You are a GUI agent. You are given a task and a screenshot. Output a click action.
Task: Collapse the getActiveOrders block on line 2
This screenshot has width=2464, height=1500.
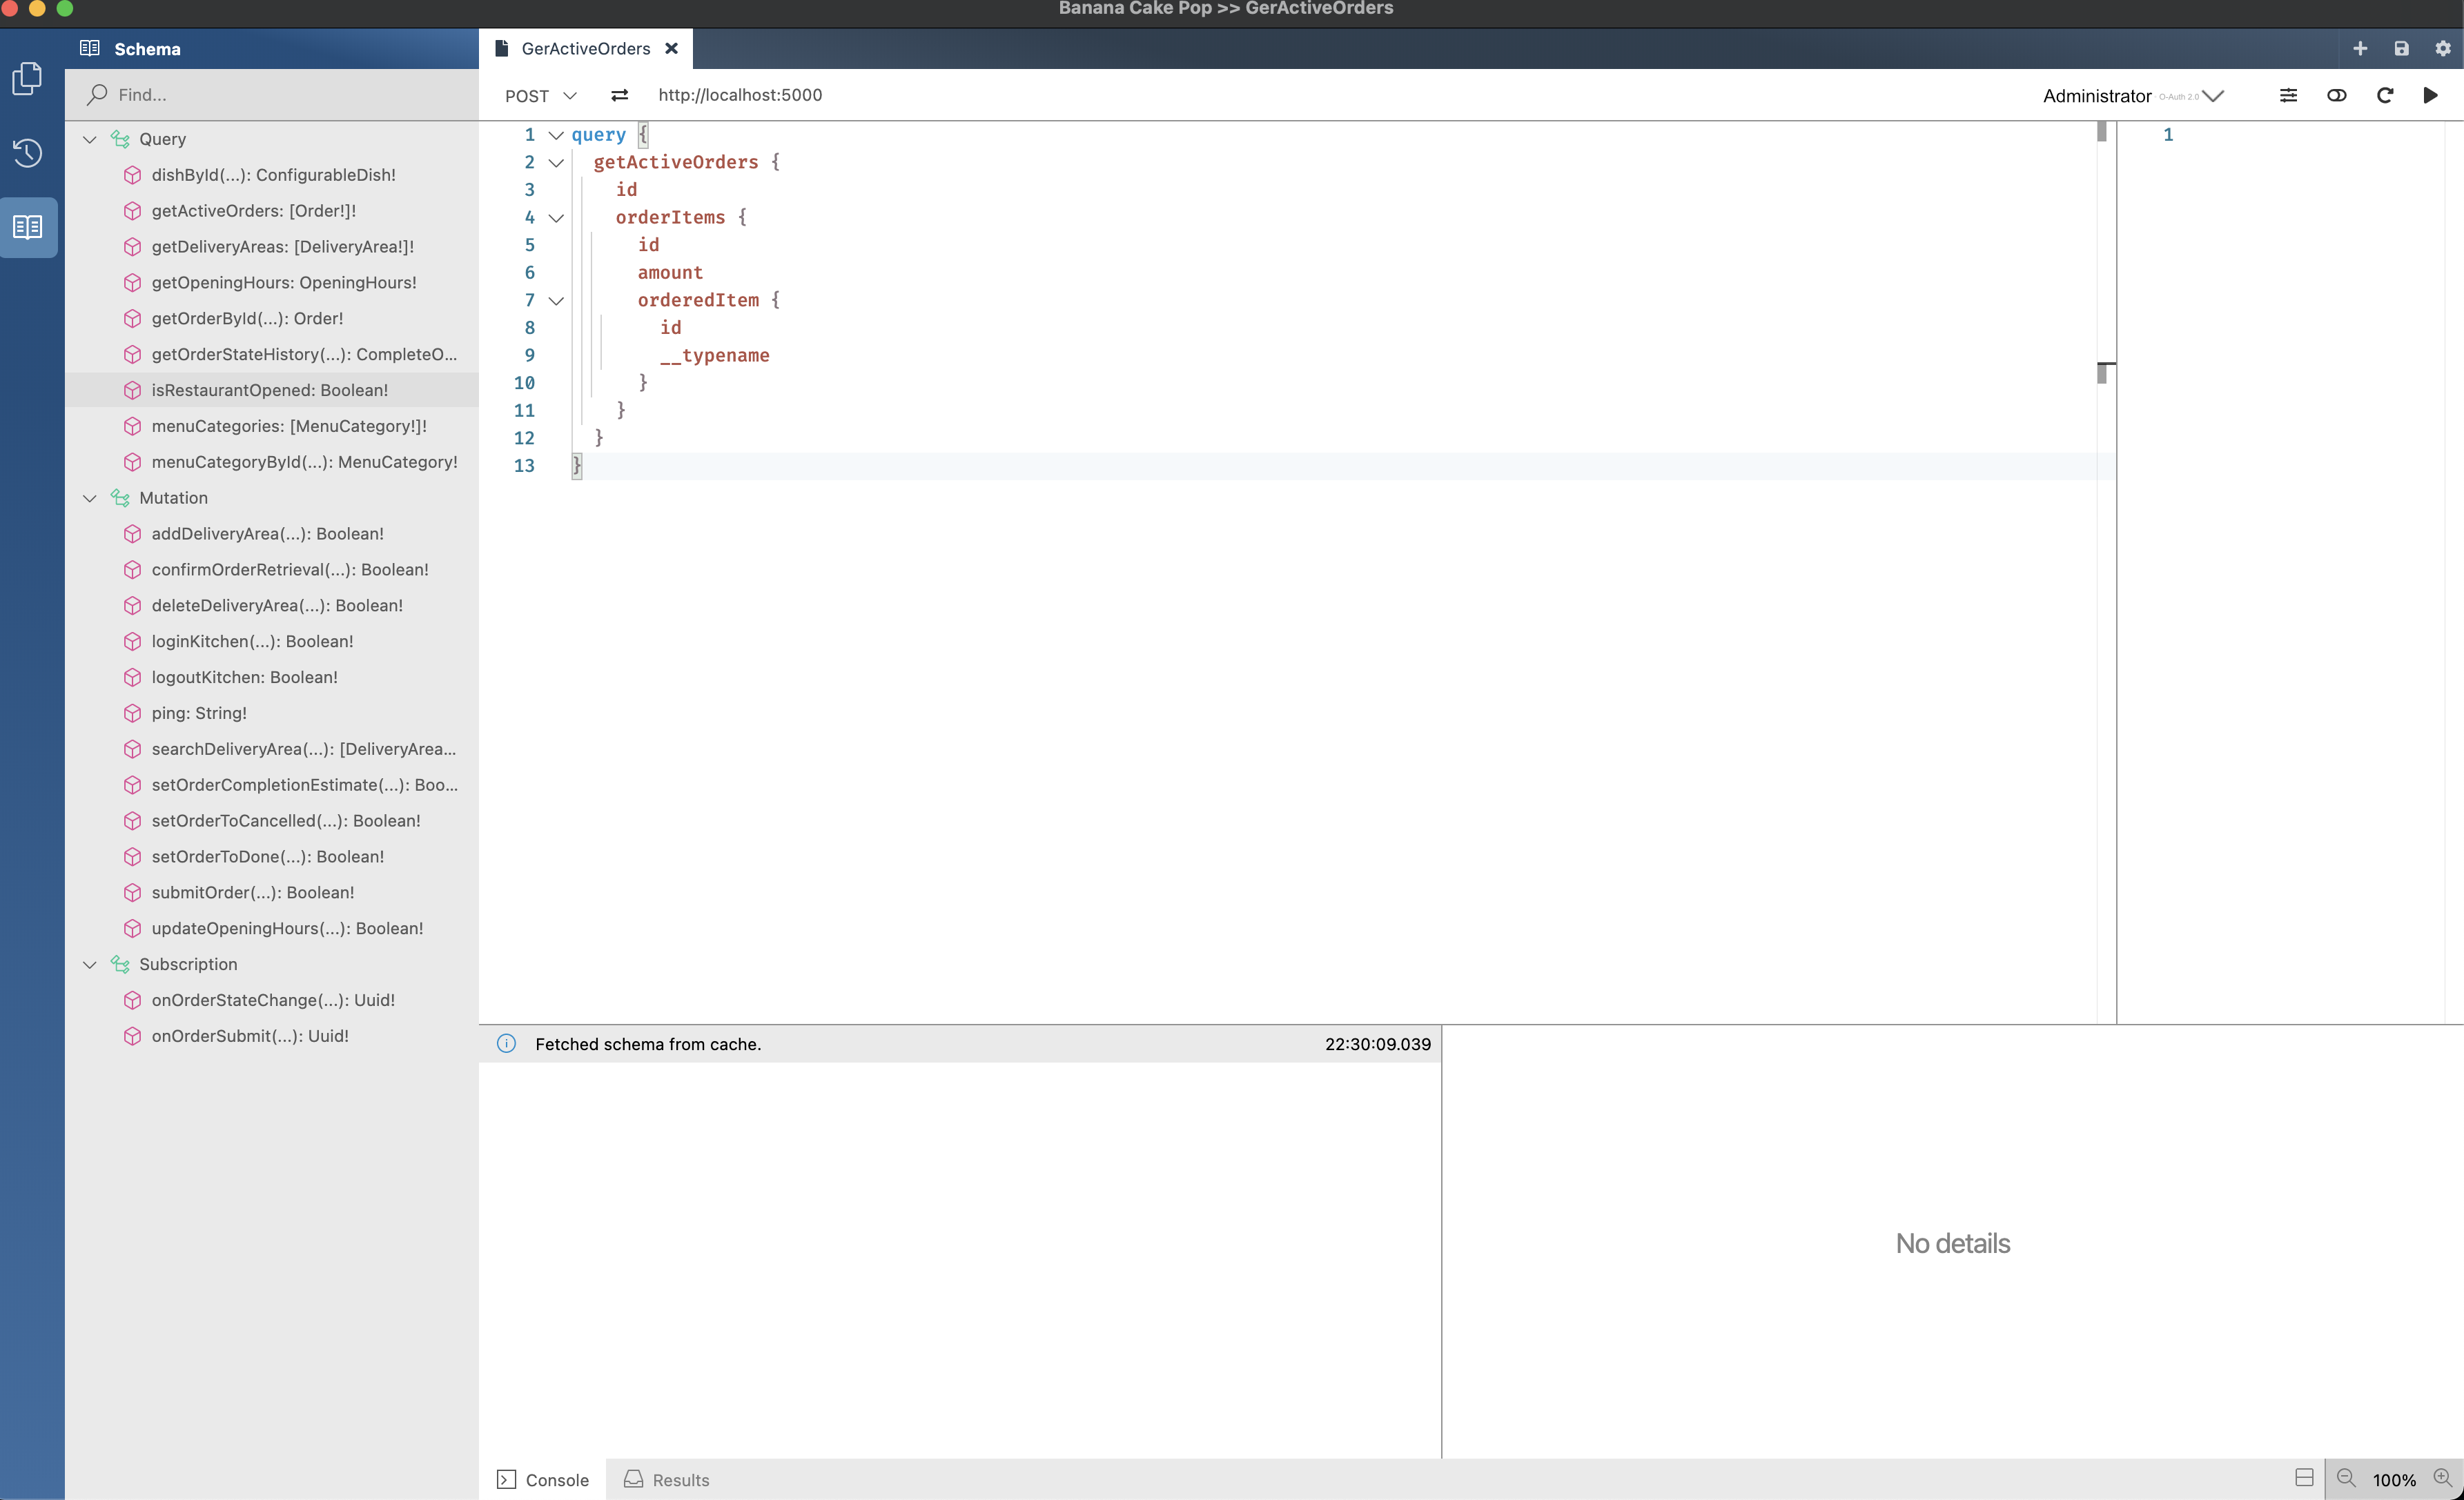pos(557,162)
